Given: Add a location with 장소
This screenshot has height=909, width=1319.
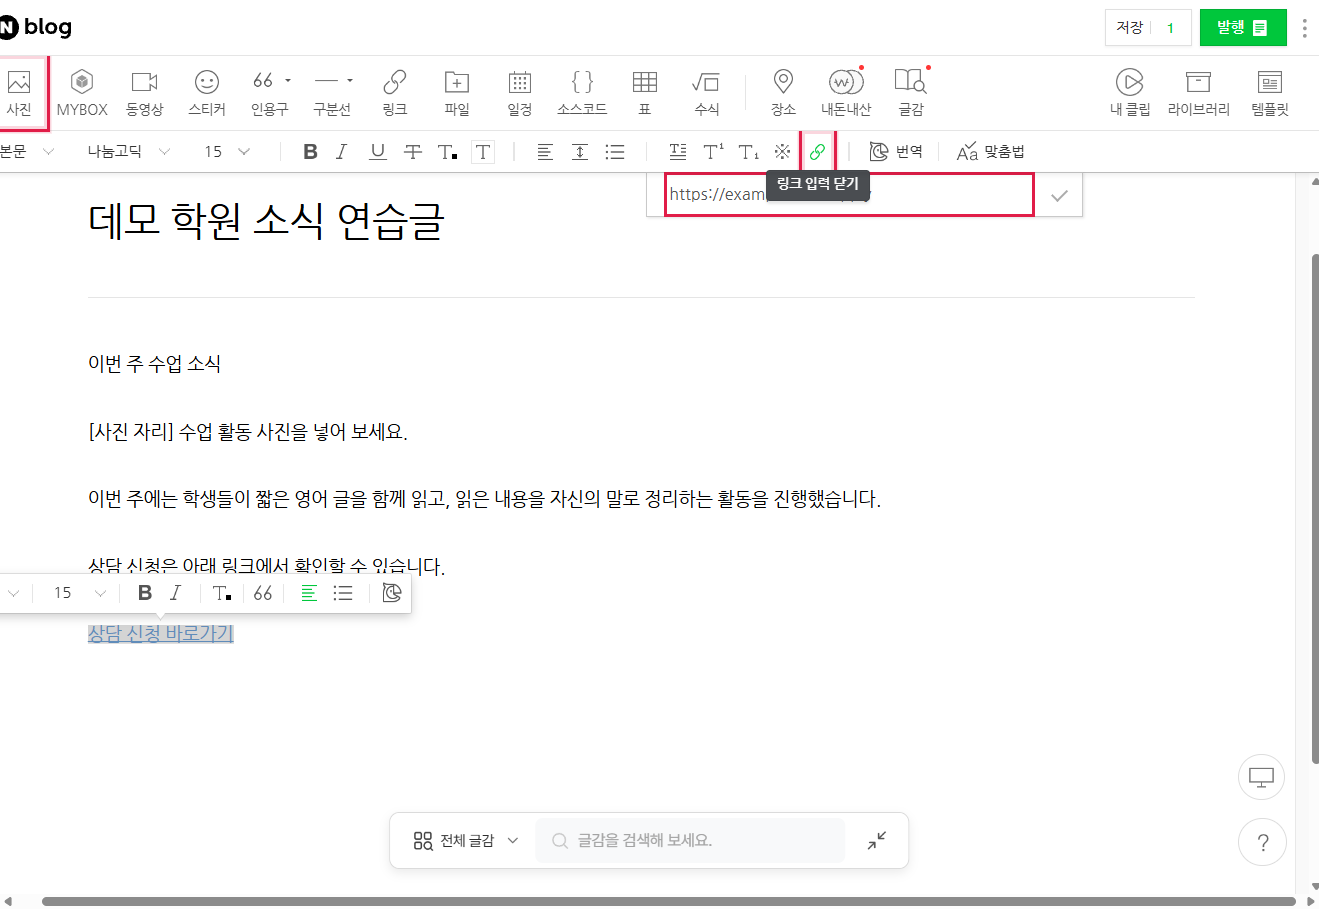Looking at the screenshot, I should pos(783,93).
